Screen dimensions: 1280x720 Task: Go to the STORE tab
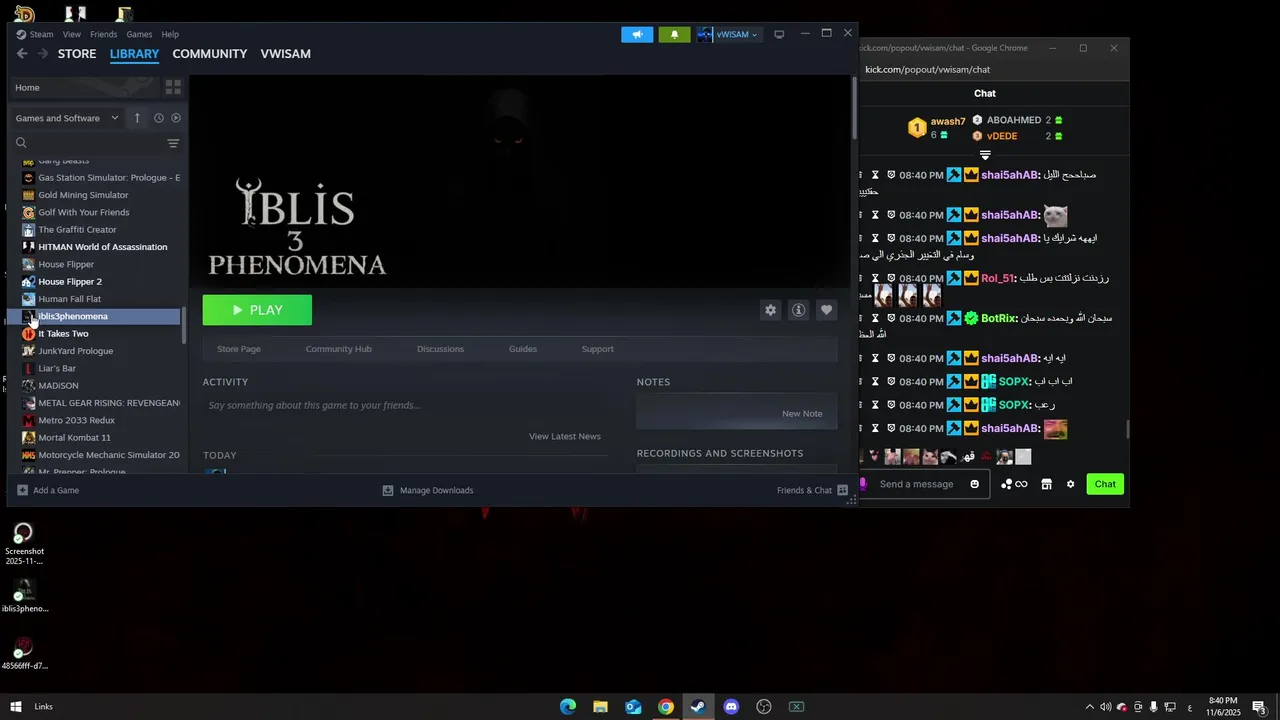pyautogui.click(x=77, y=54)
